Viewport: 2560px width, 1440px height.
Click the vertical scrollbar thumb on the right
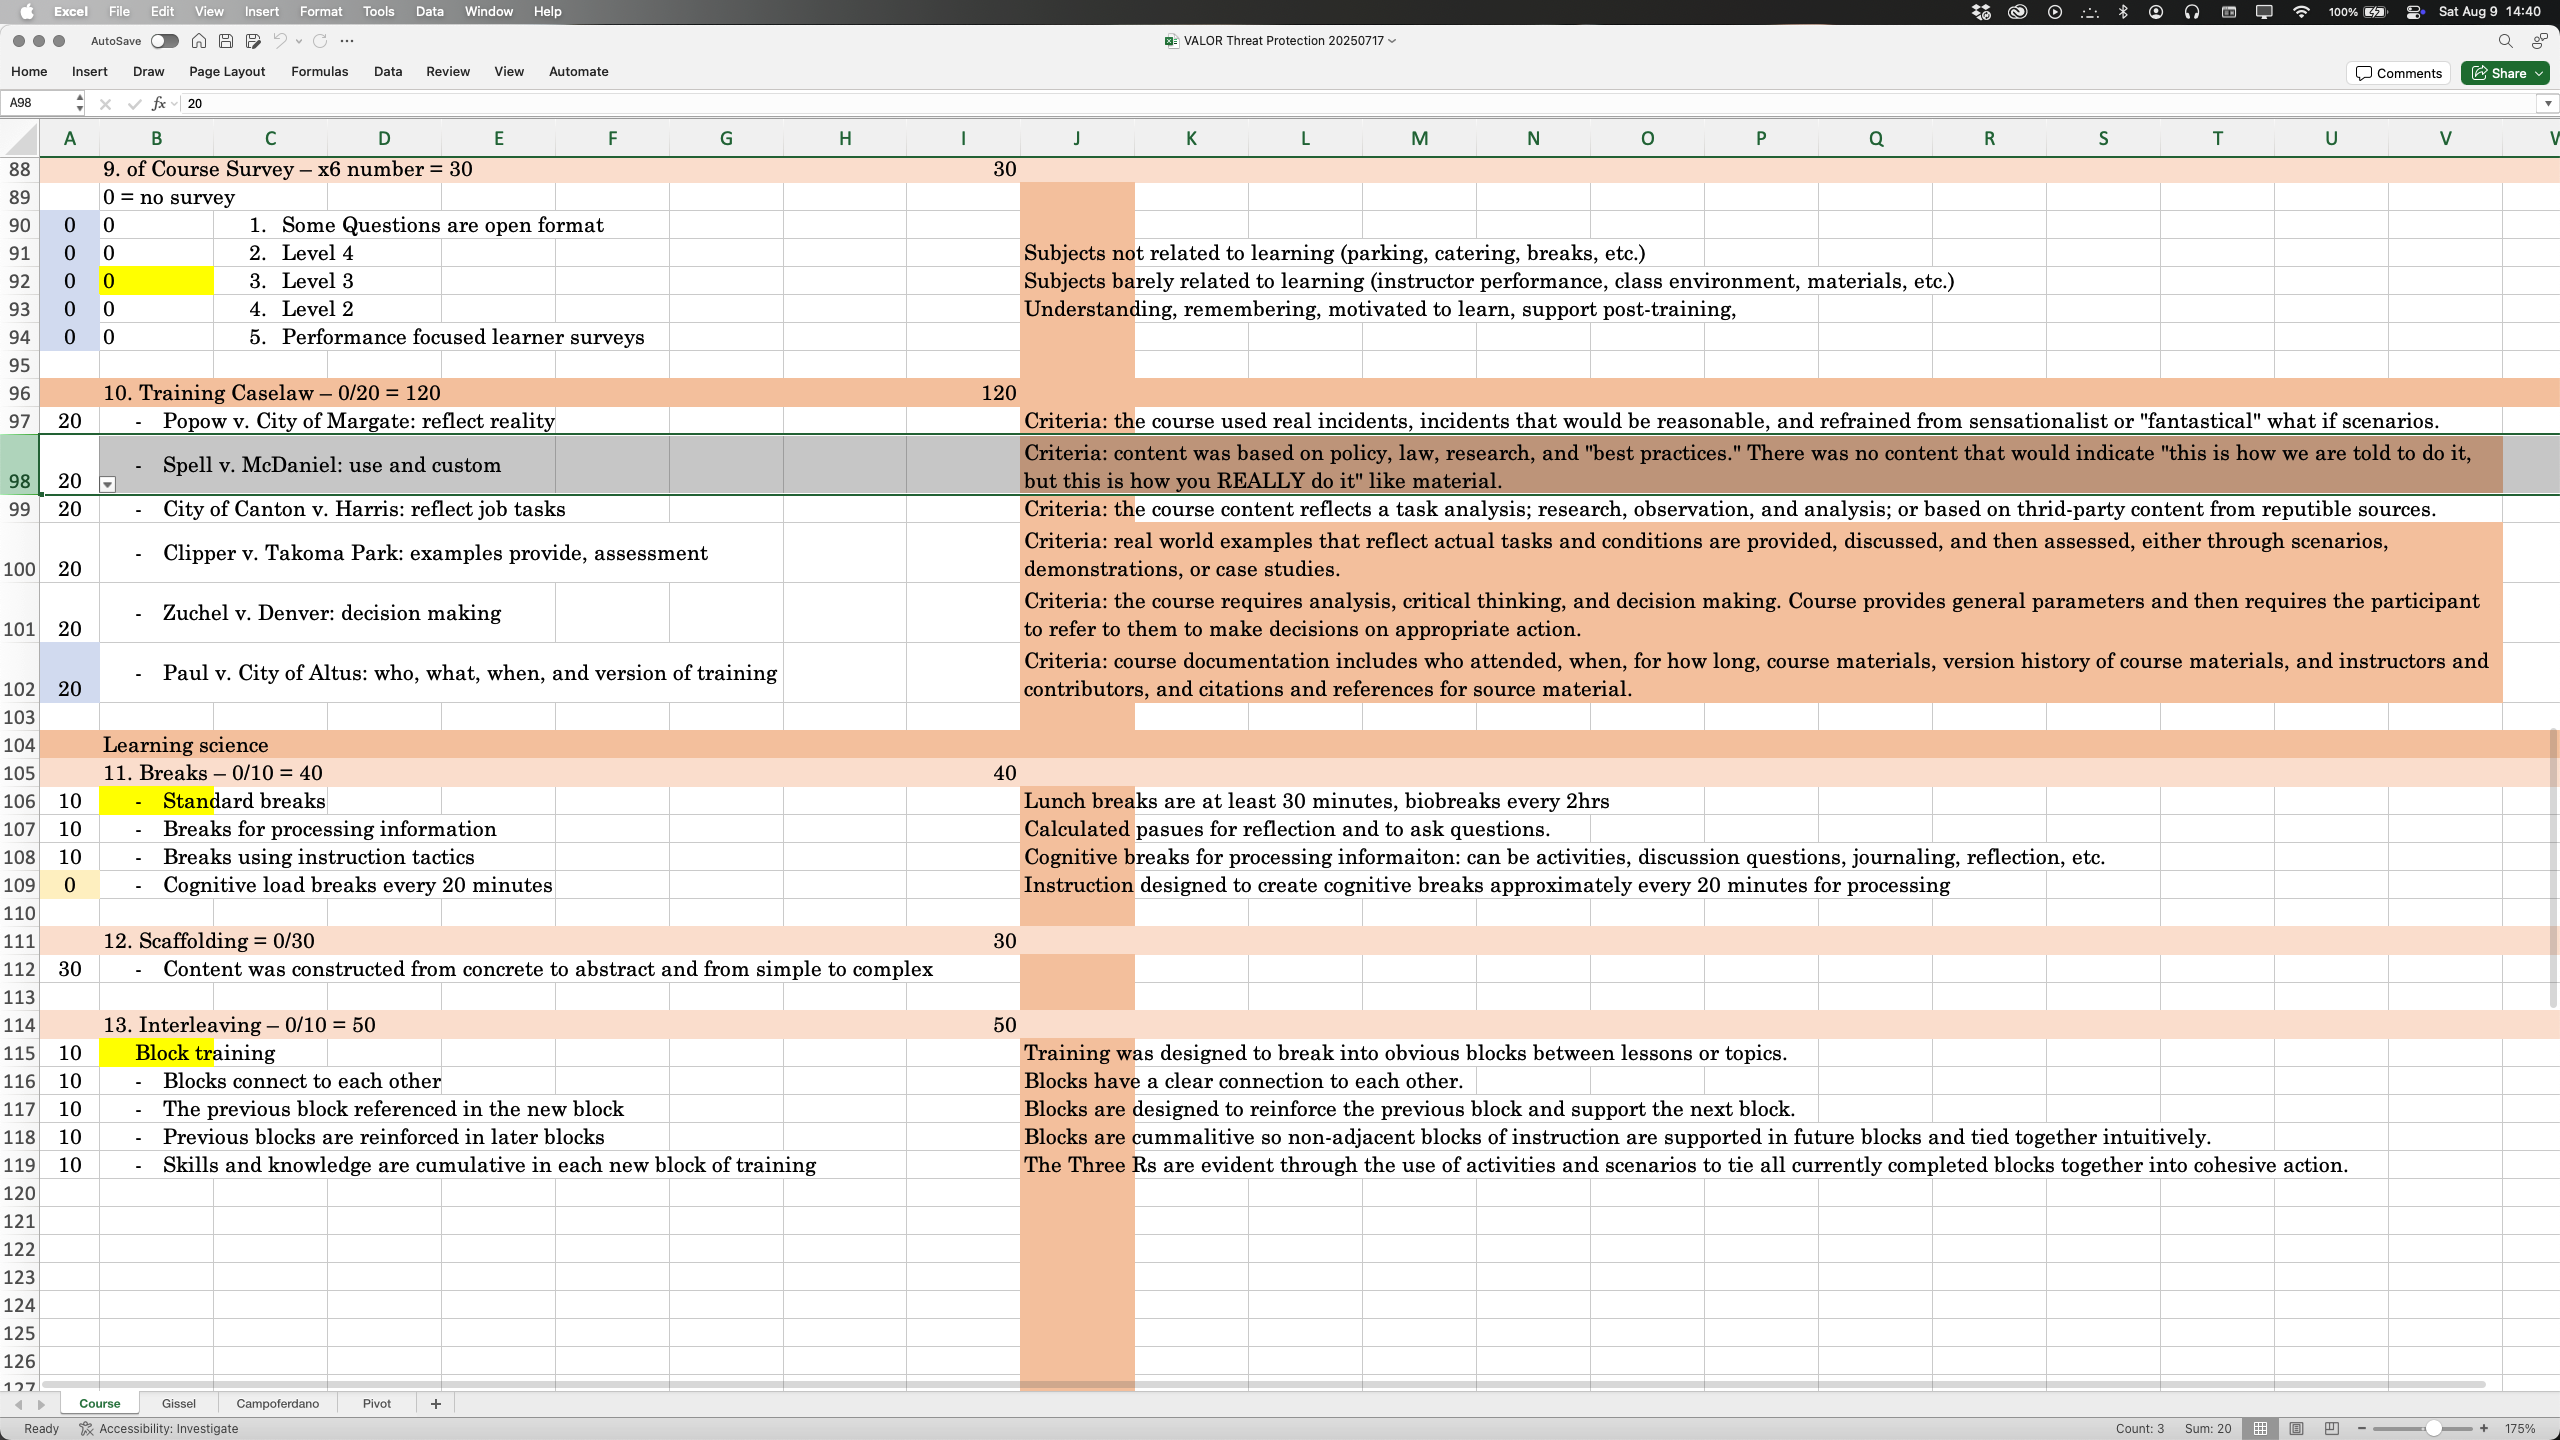(x=2552, y=868)
